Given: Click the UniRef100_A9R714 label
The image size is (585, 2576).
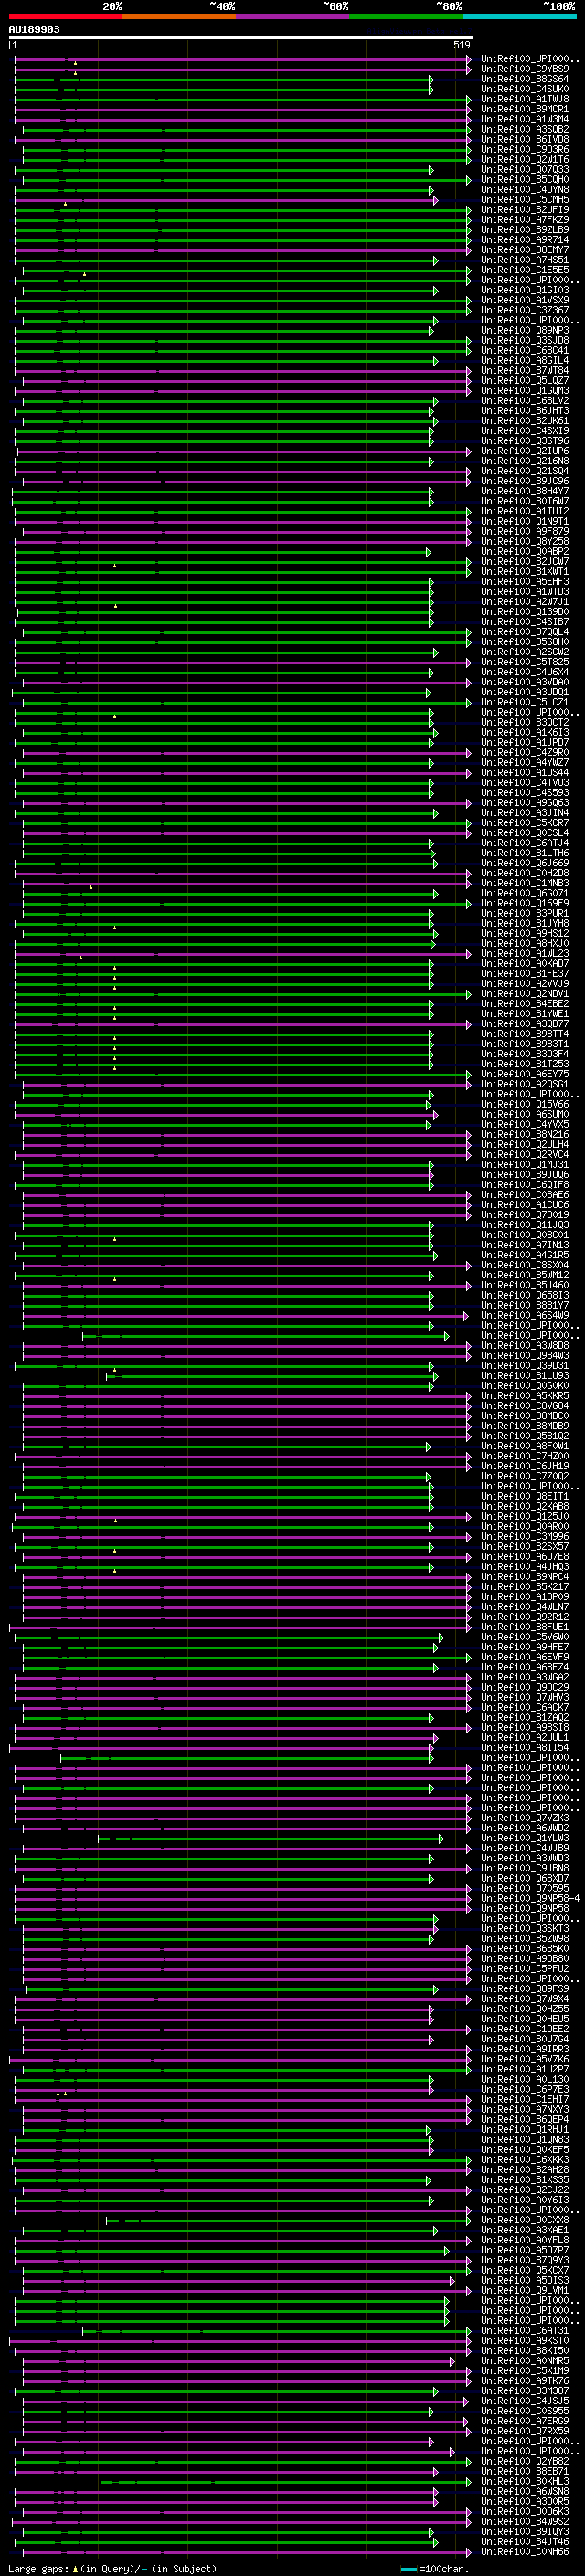Looking at the screenshot, I should point(525,240).
